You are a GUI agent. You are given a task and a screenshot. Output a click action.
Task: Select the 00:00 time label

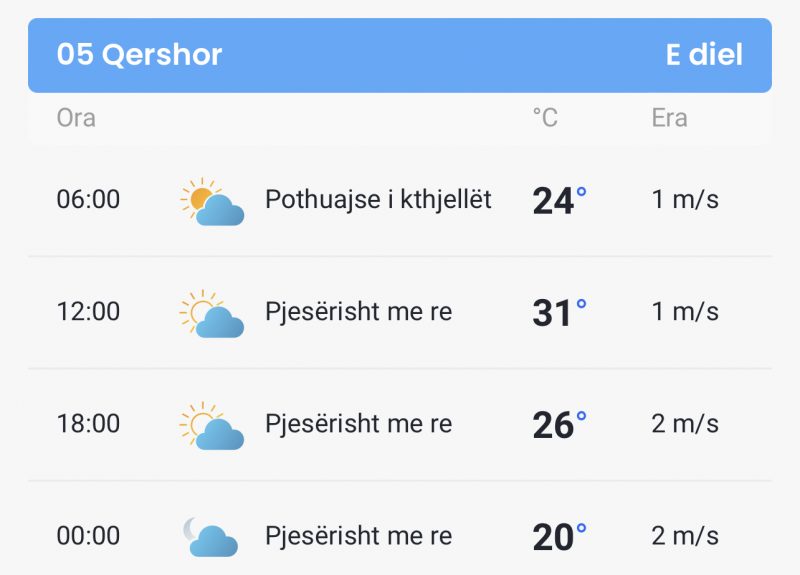88,536
